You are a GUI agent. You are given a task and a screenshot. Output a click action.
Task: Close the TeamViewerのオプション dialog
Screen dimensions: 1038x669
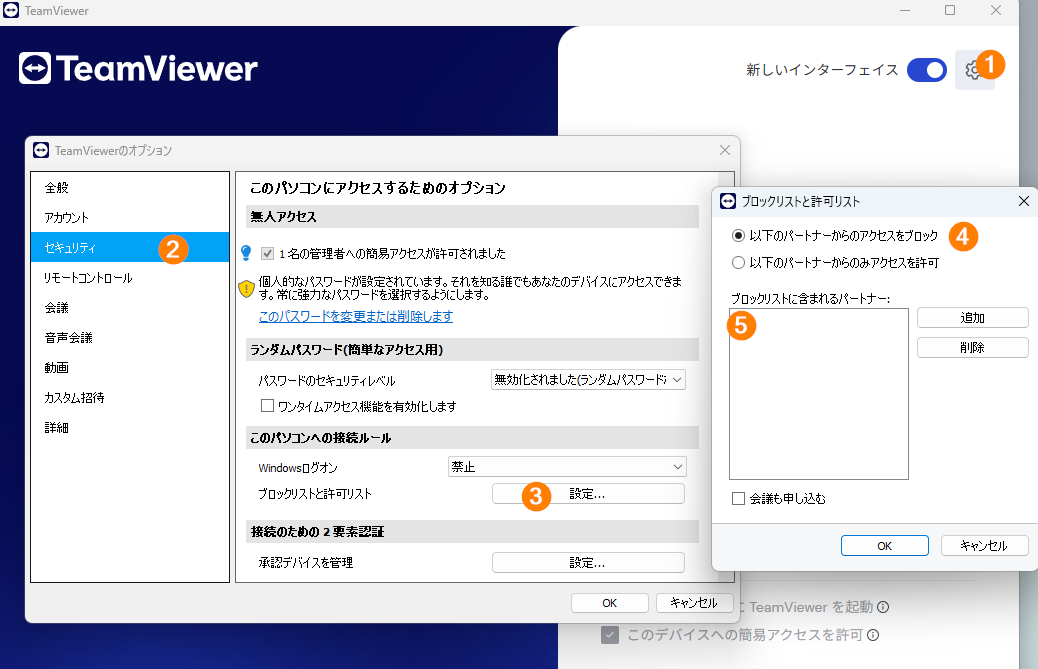[x=725, y=150]
